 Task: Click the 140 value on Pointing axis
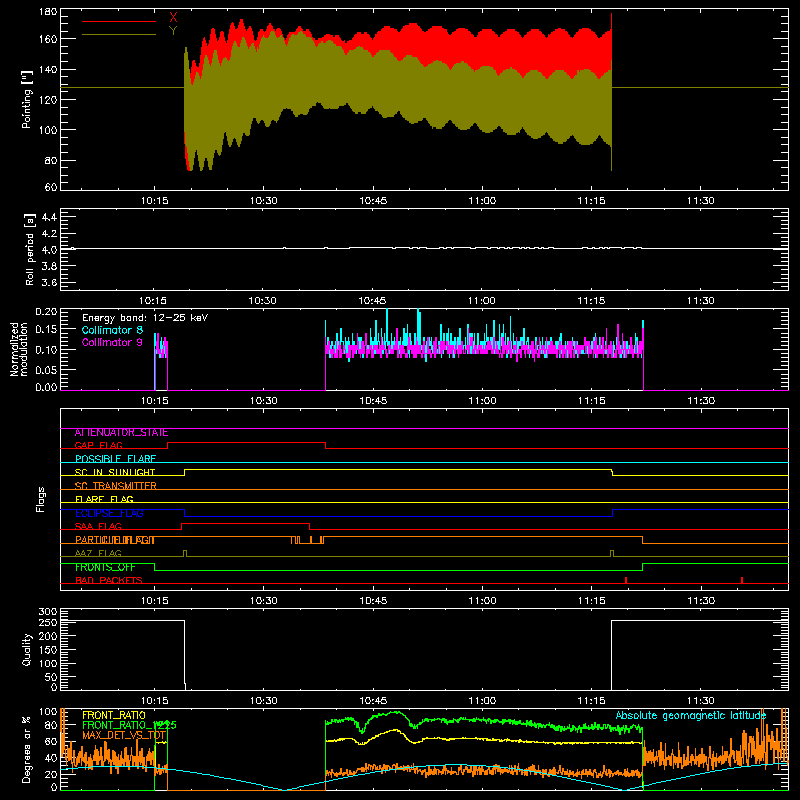(48, 69)
